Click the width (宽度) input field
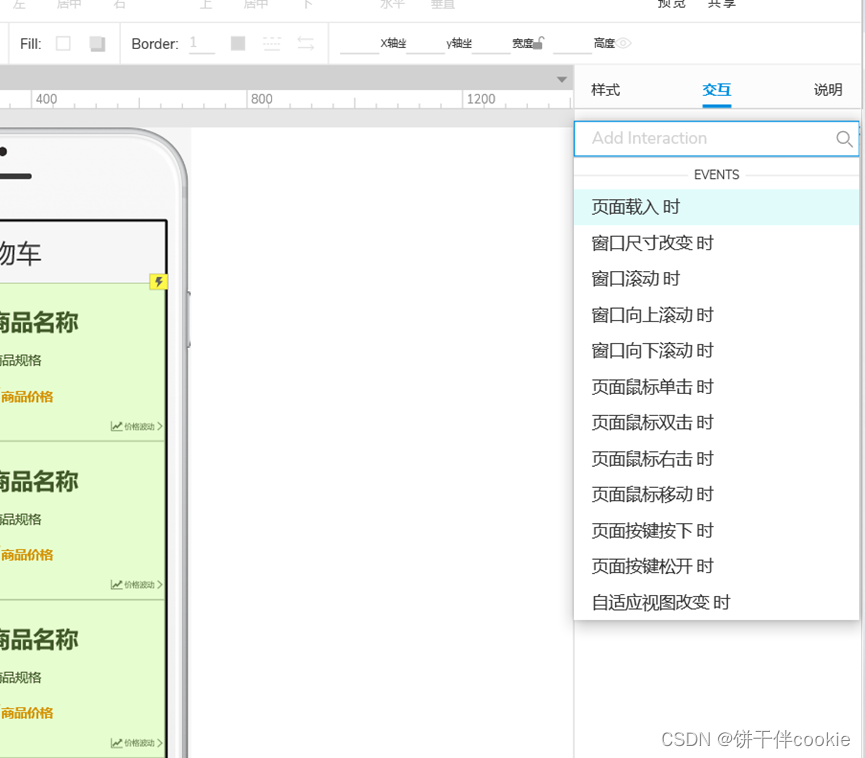Image resolution: width=865 pixels, height=758 pixels. 491,44
